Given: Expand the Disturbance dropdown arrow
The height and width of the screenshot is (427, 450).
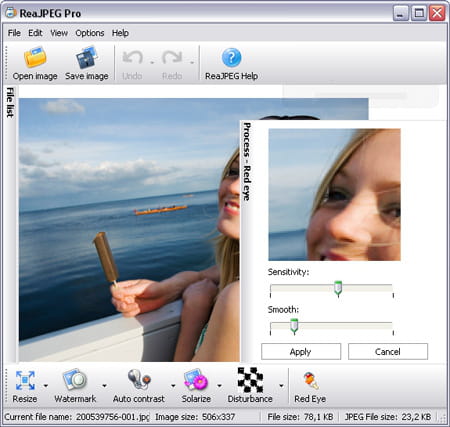Looking at the screenshot, I should [x=281, y=386].
